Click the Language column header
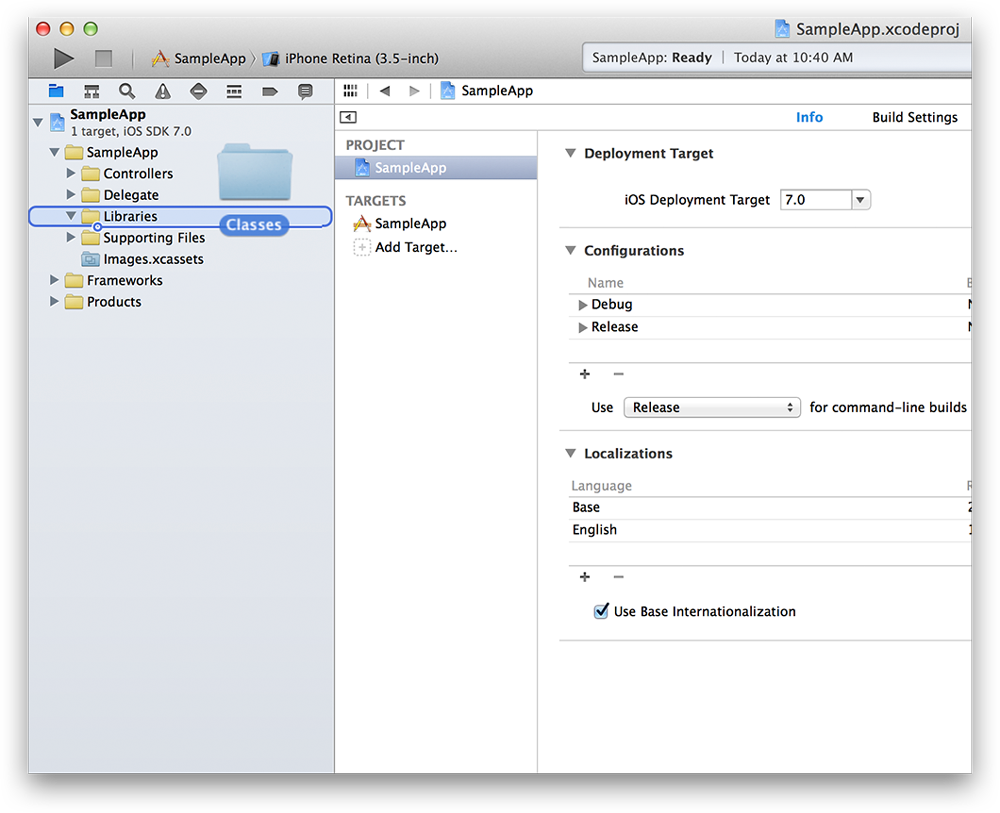The height and width of the screenshot is (813, 1000). pos(601,486)
